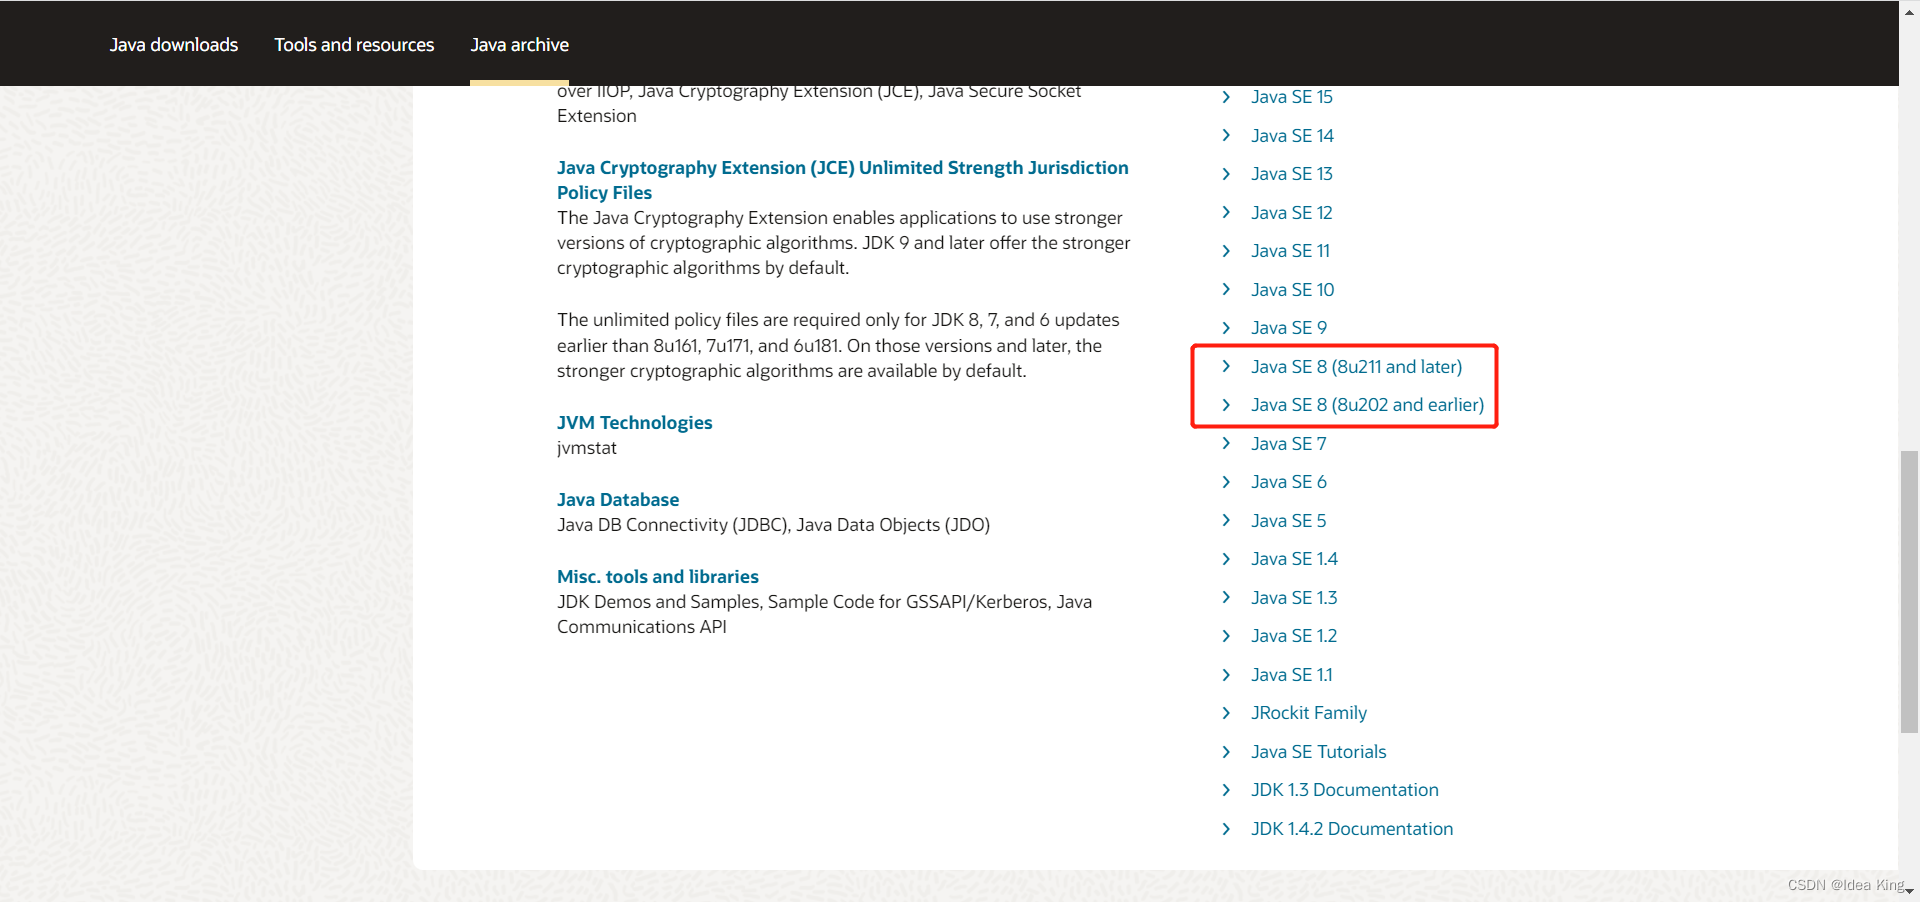
Task: Click the chevron beside Java SE 5
Action: coord(1226,521)
